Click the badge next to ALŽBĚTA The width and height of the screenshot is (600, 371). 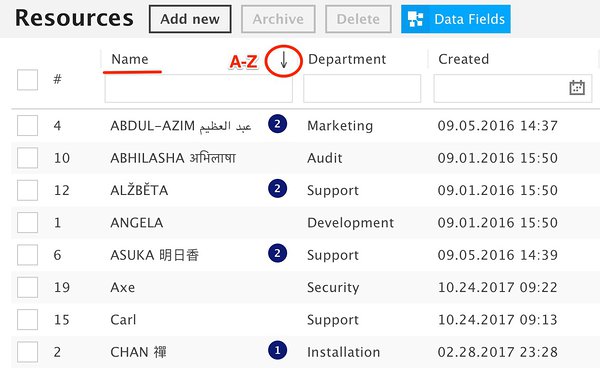[277, 189]
